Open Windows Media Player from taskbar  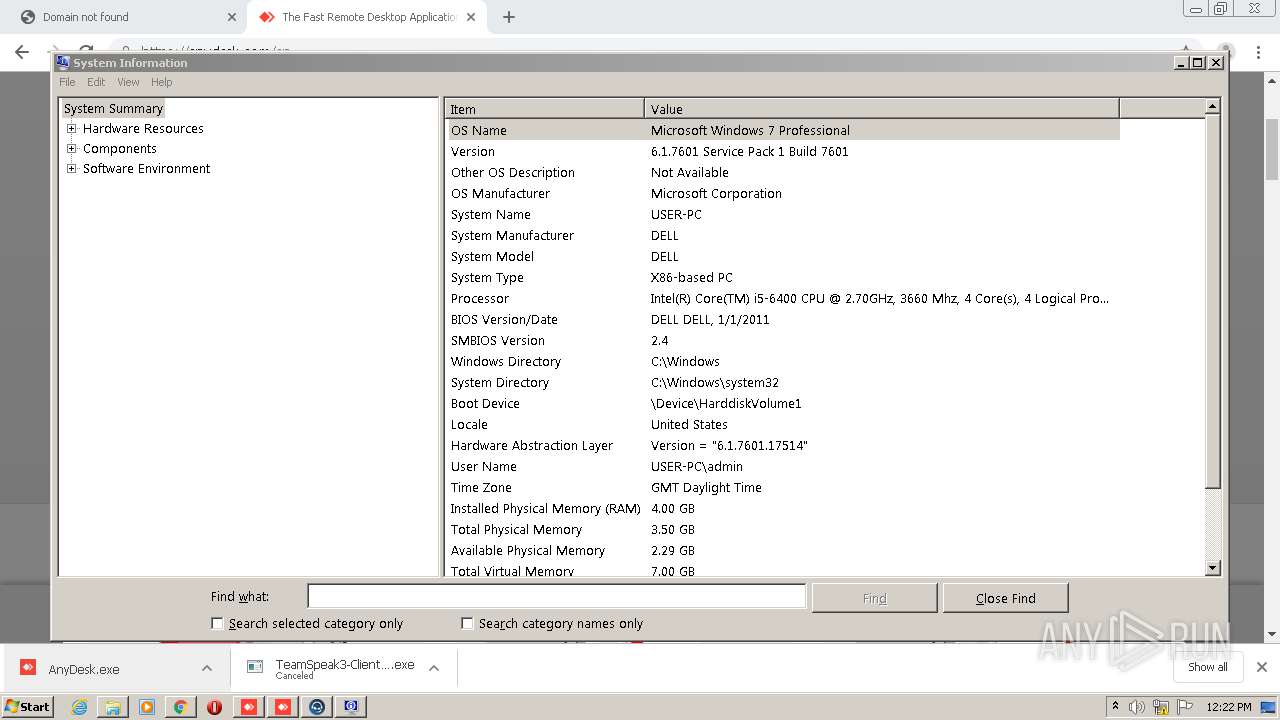click(147, 707)
